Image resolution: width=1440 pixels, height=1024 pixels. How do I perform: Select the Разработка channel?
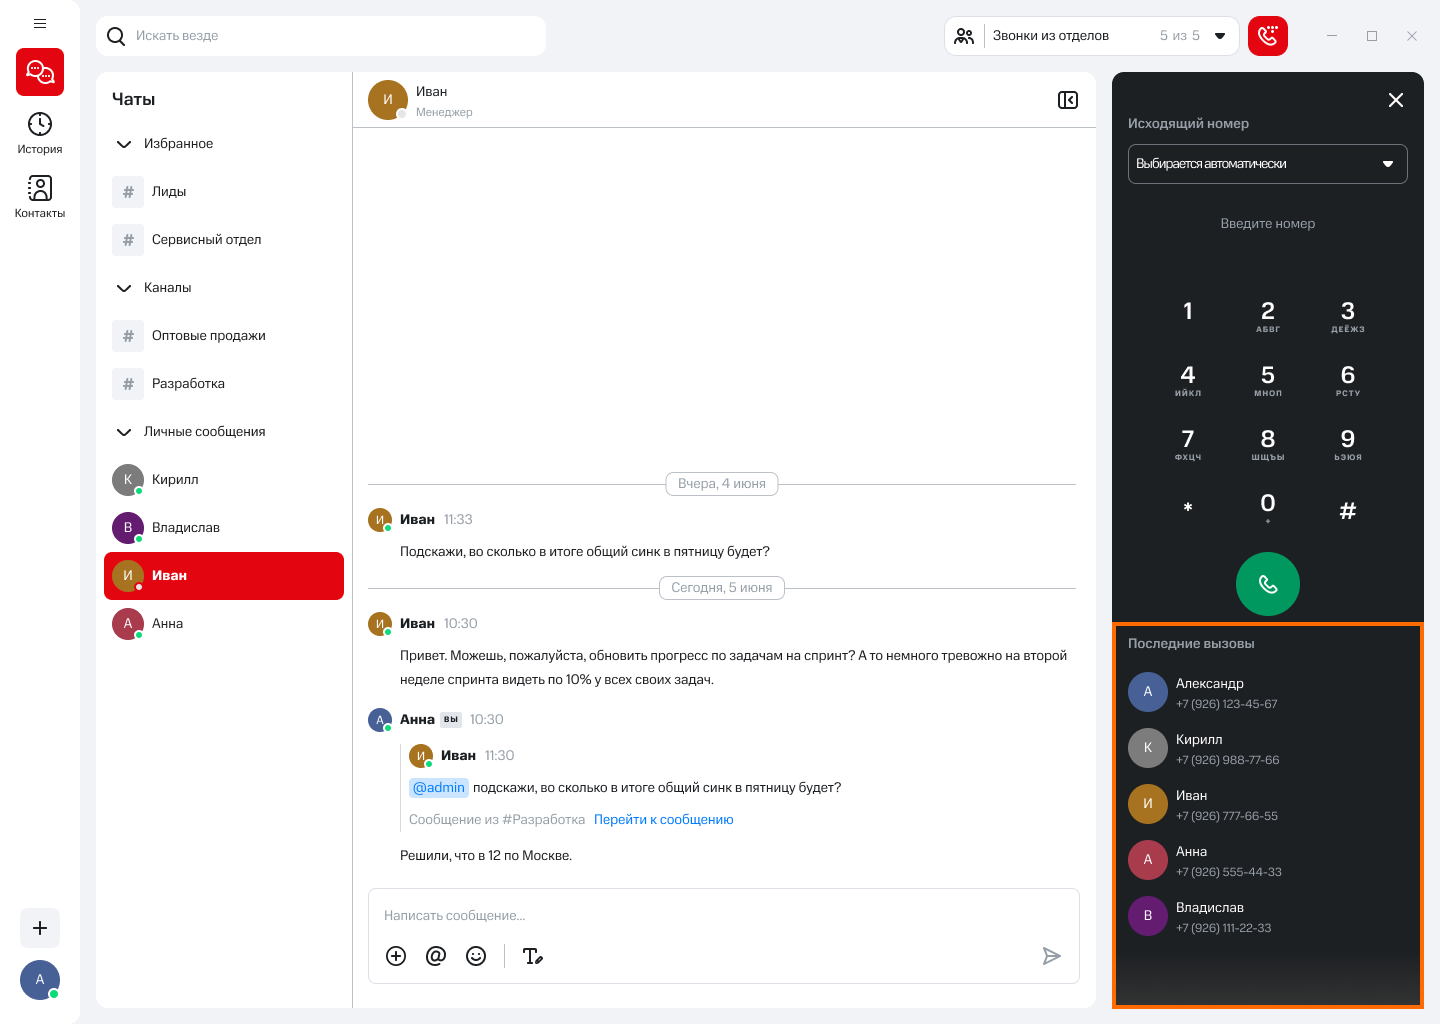pos(188,384)
